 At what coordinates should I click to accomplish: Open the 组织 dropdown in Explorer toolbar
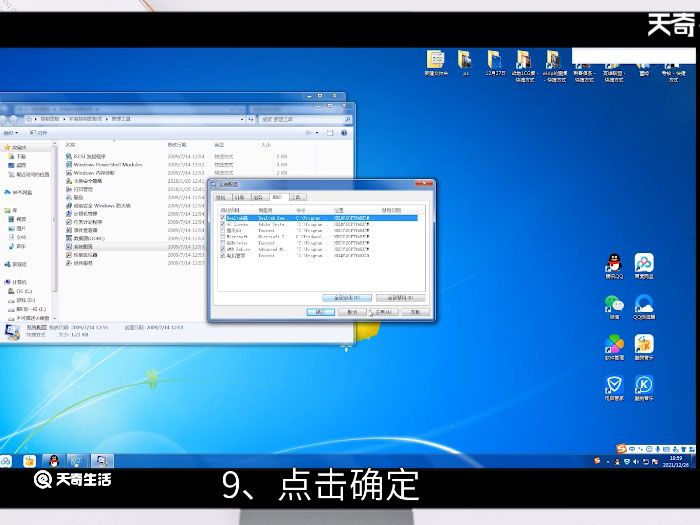[x=11, y=133]
